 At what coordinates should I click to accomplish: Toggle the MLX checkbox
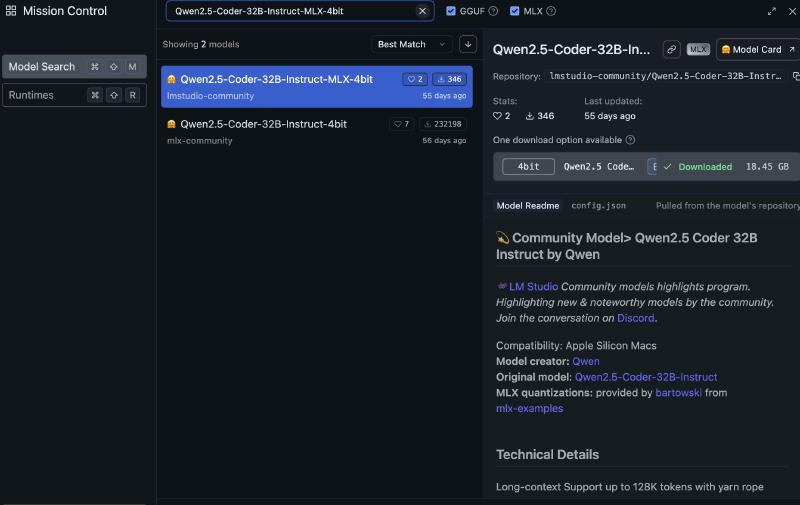click(514, 11)
